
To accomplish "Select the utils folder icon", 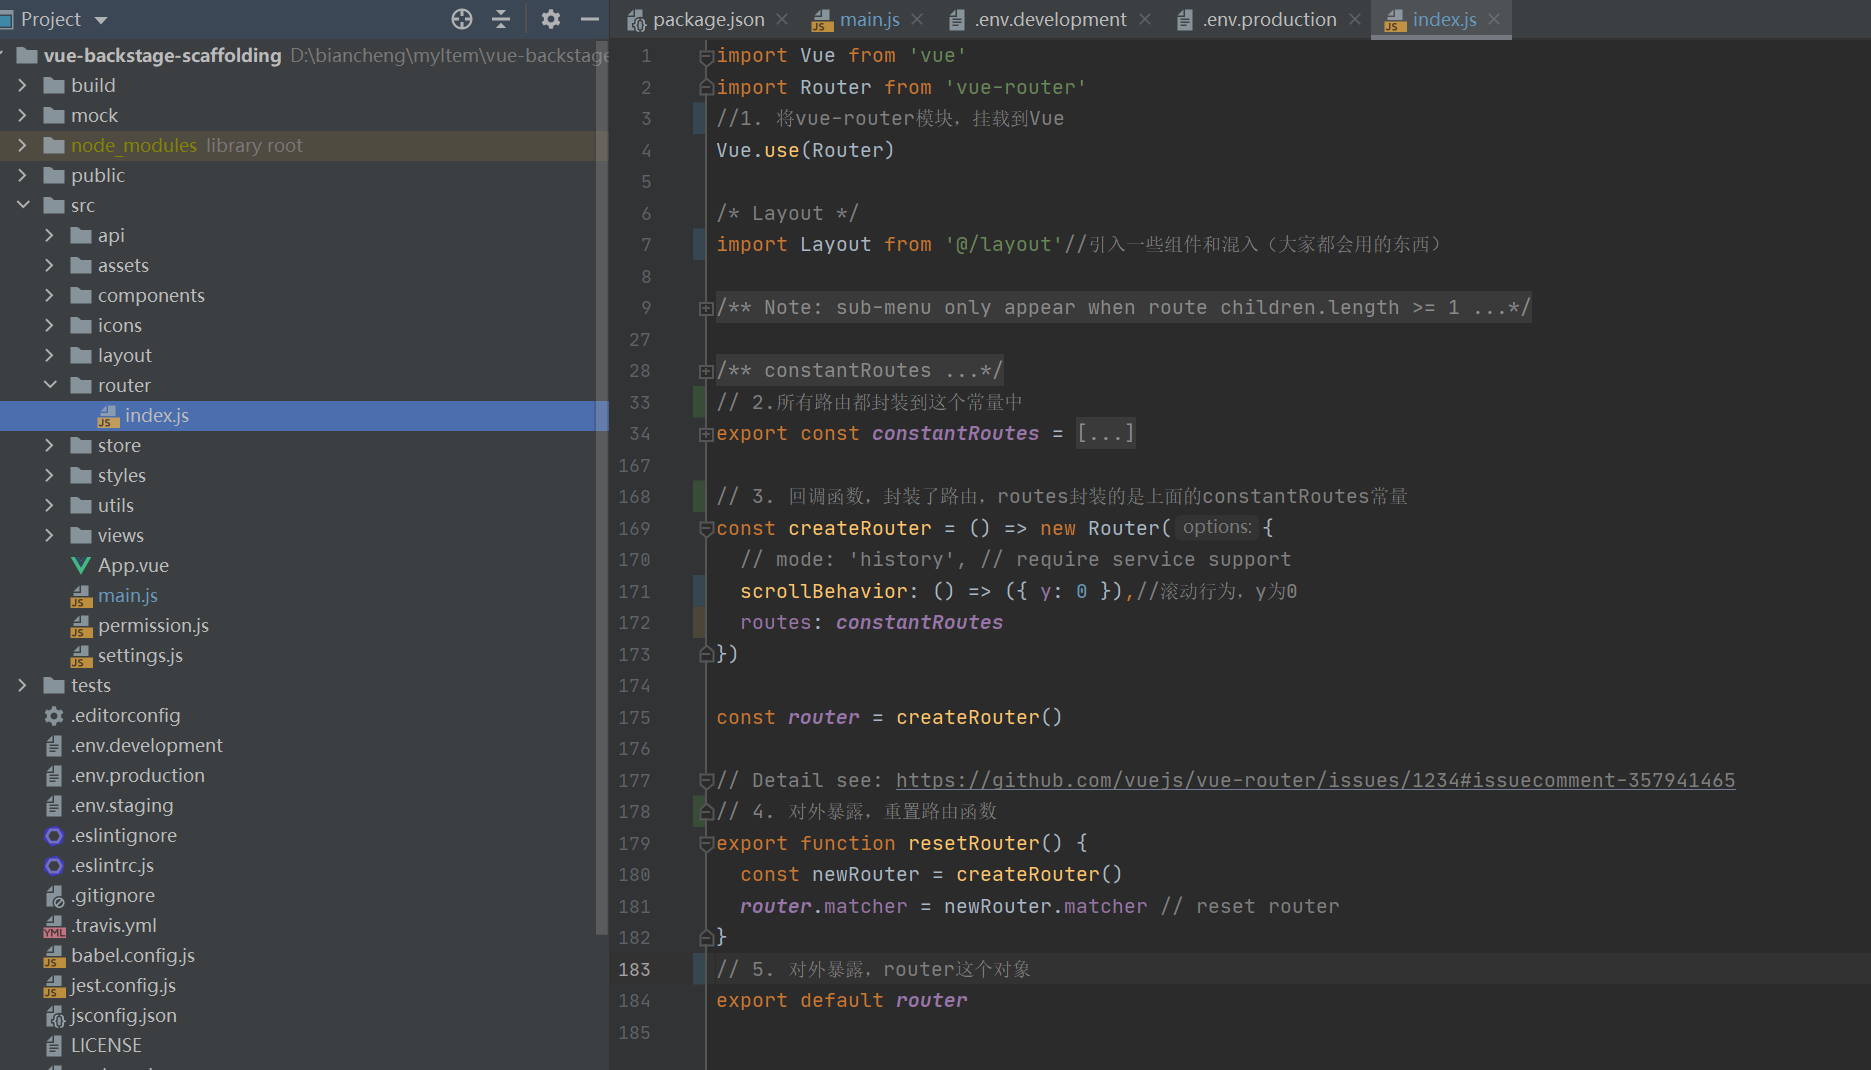I will [81, 505].
